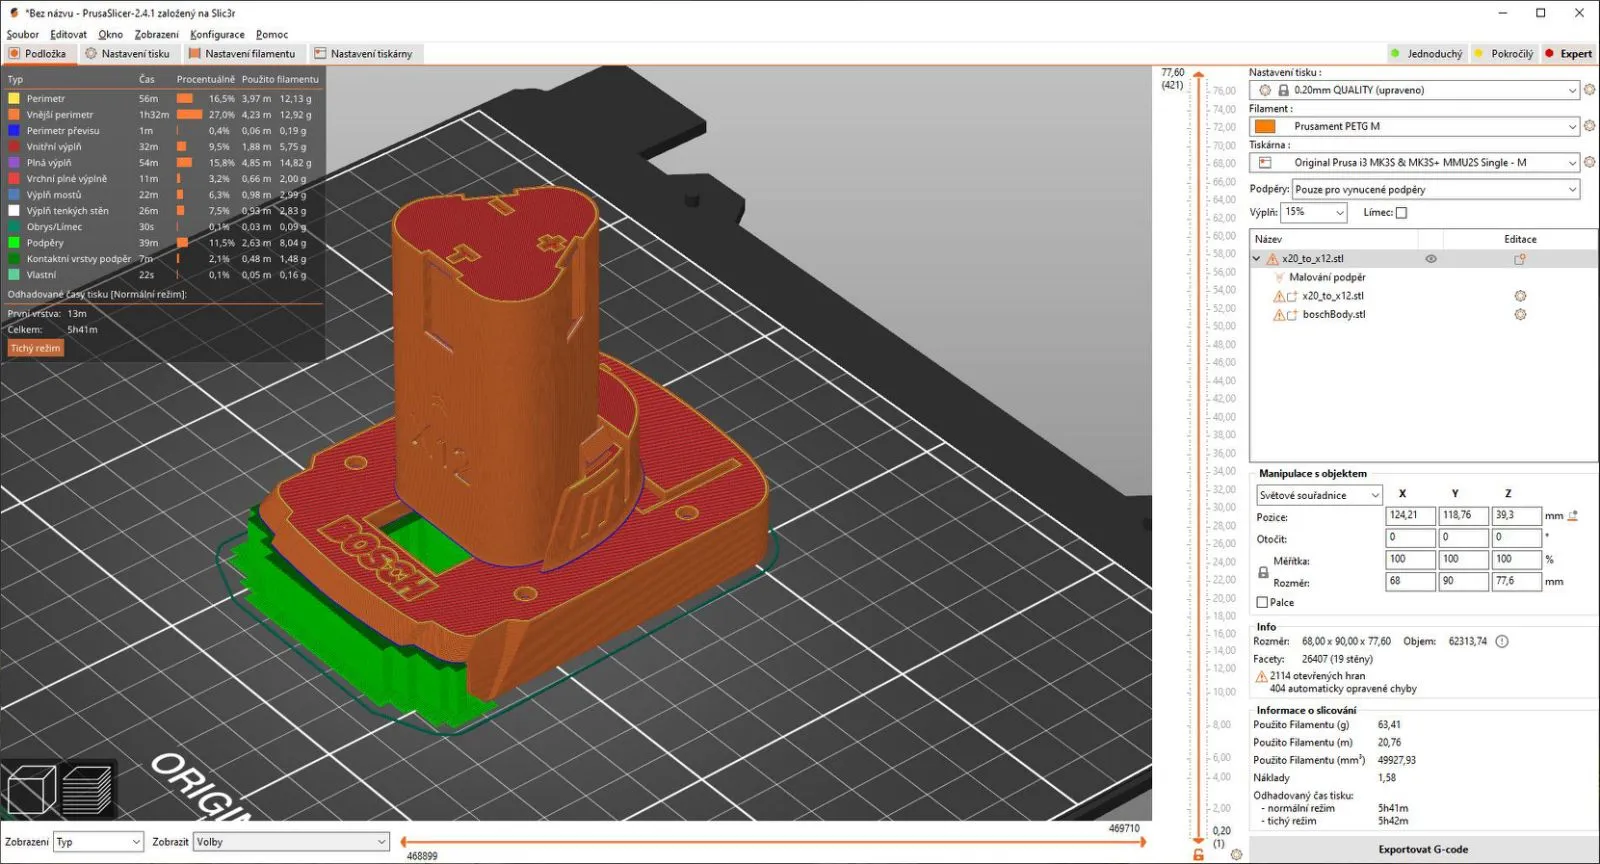
Task: Click the orange Prusament PETG filament color swatch
Action: pyautogui.click(x=1265, y=126)
